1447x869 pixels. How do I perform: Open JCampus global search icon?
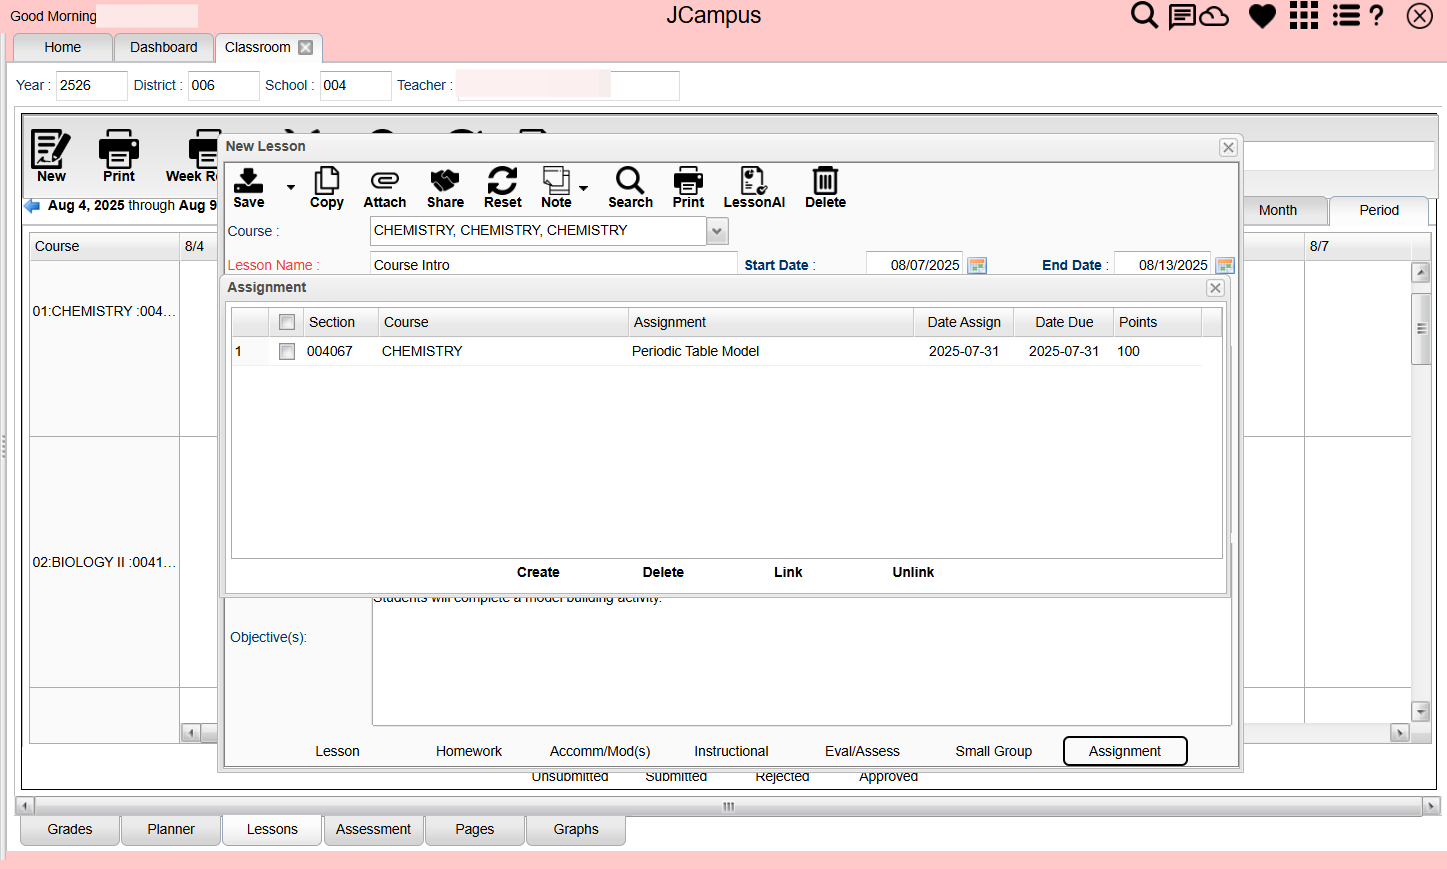coord(1144,15)
